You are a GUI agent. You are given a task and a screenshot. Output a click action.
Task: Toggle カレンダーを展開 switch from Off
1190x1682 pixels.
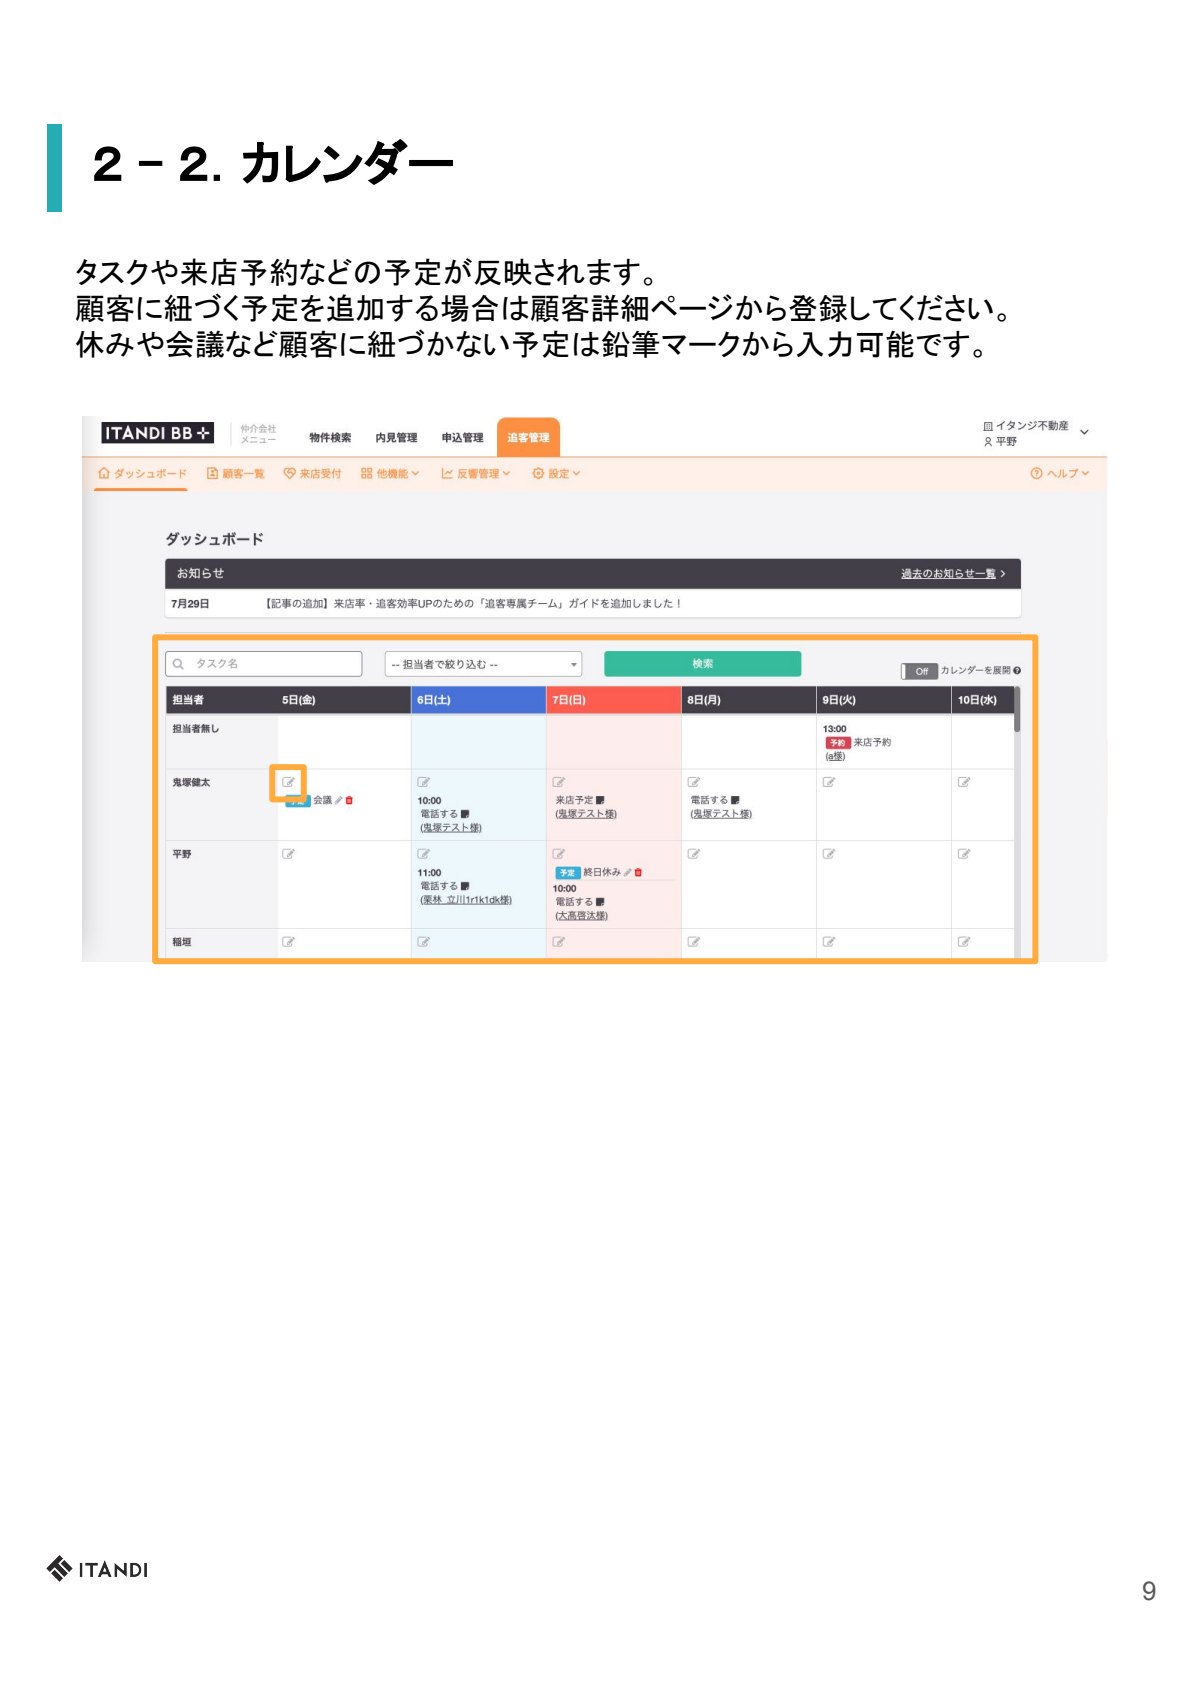pos(919,671)
